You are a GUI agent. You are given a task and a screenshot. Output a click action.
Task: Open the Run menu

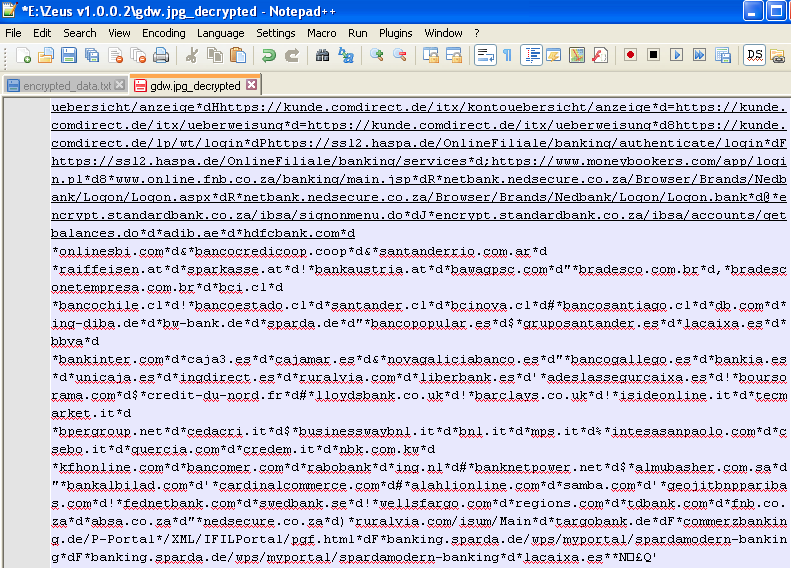358,33
